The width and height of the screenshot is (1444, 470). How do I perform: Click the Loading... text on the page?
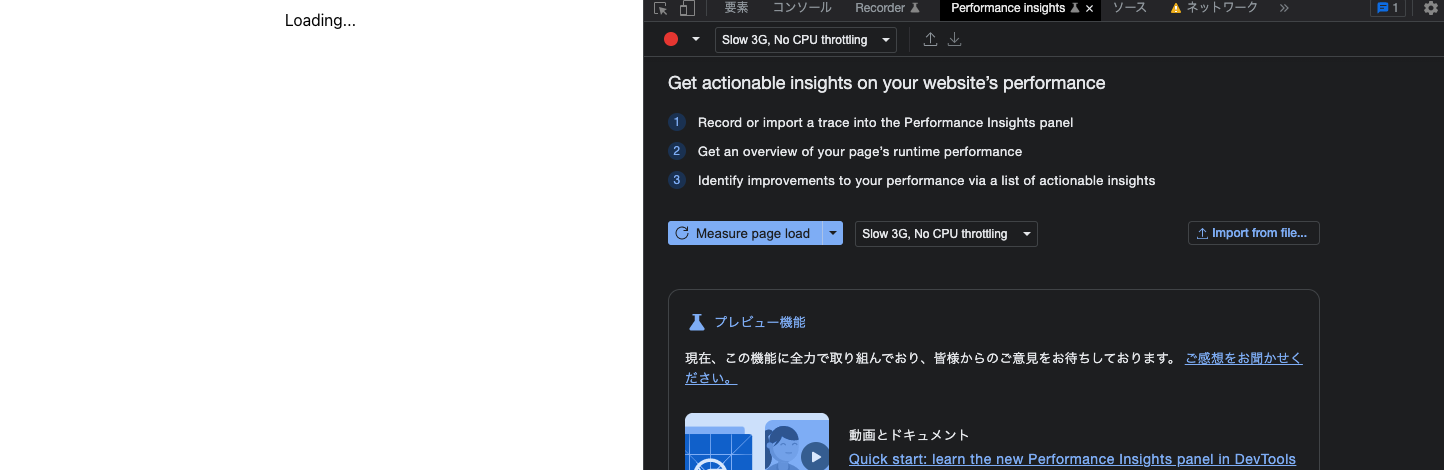(x=320, y=20)
